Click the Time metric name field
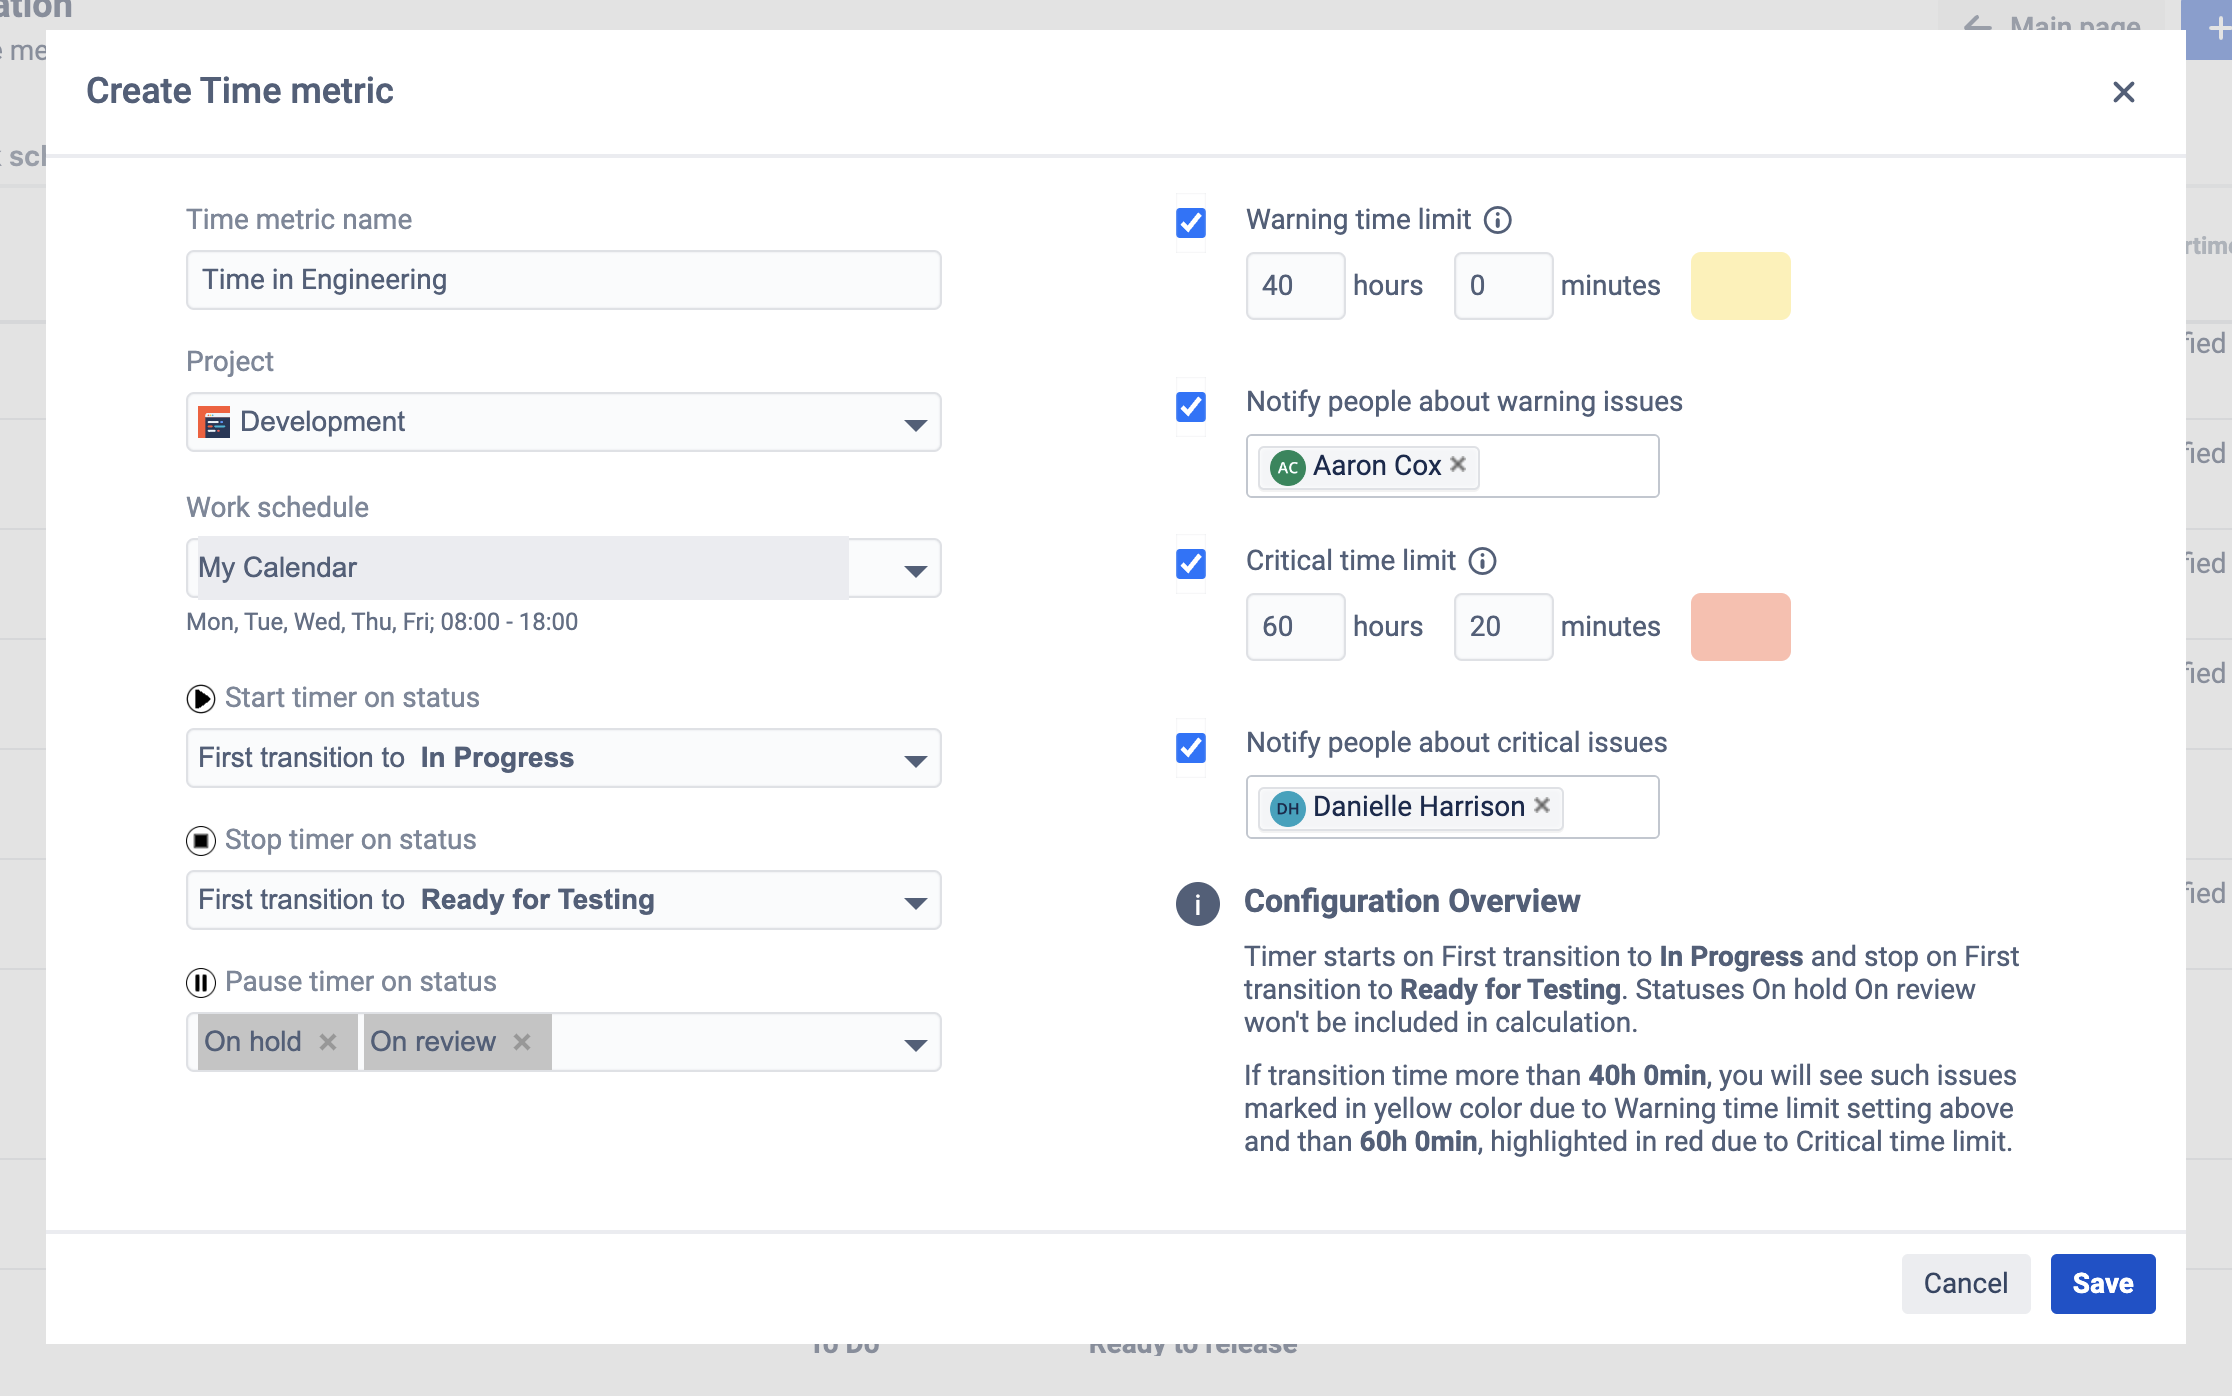2232x1396 pixels. point(563,280)
